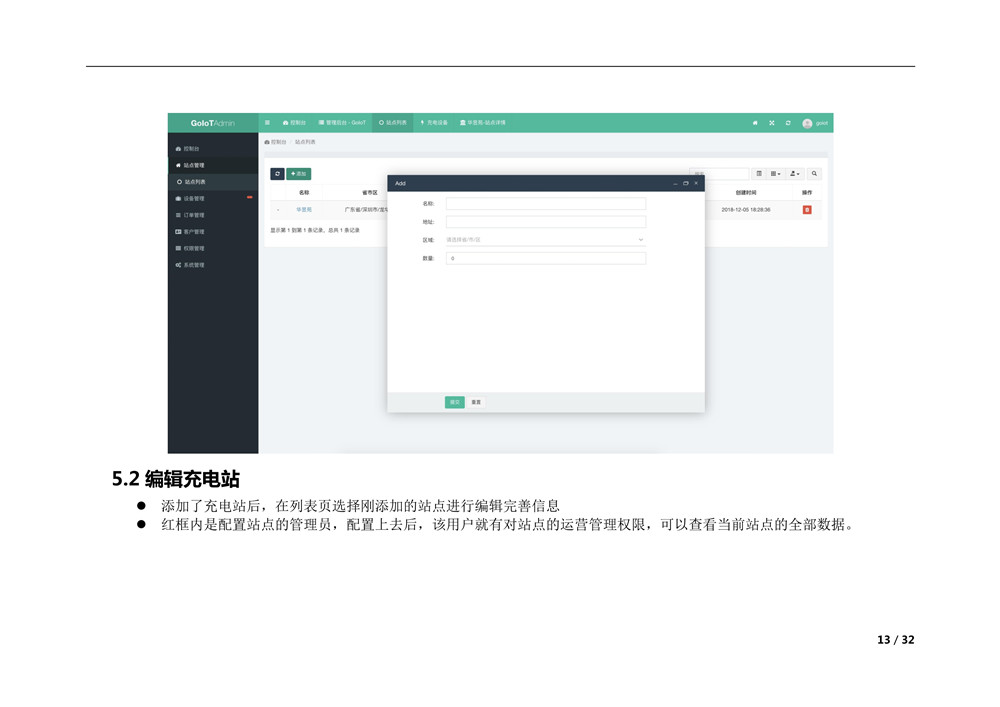Open 订单管理 in the sidebar

click(x=193, y=215)
